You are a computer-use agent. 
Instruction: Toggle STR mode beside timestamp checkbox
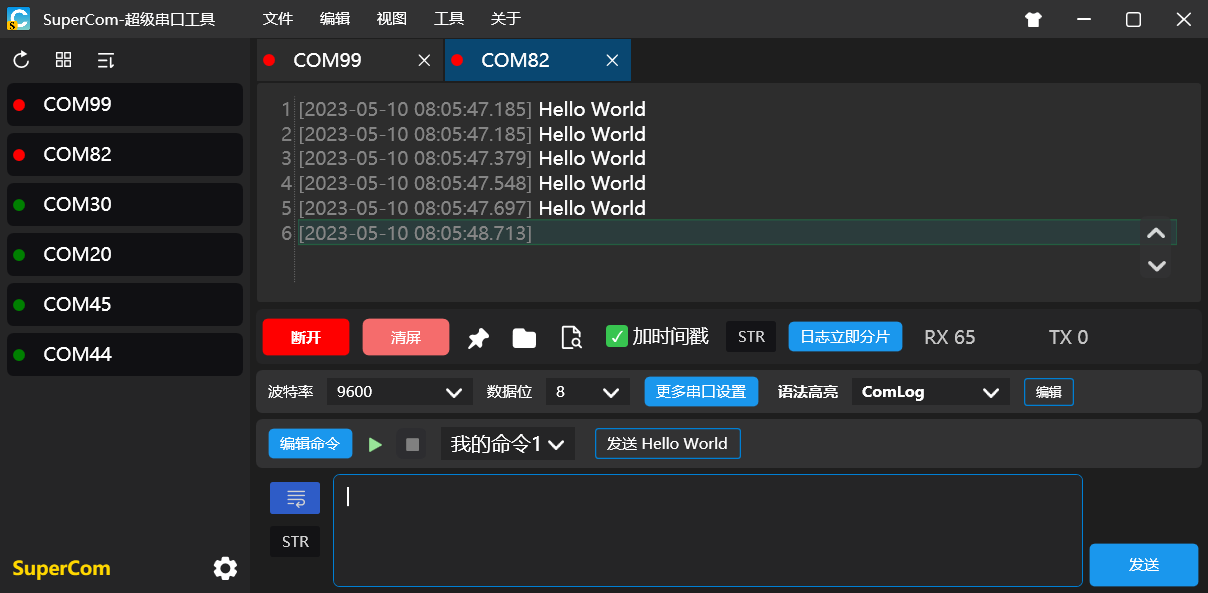[x=751, y=337]
